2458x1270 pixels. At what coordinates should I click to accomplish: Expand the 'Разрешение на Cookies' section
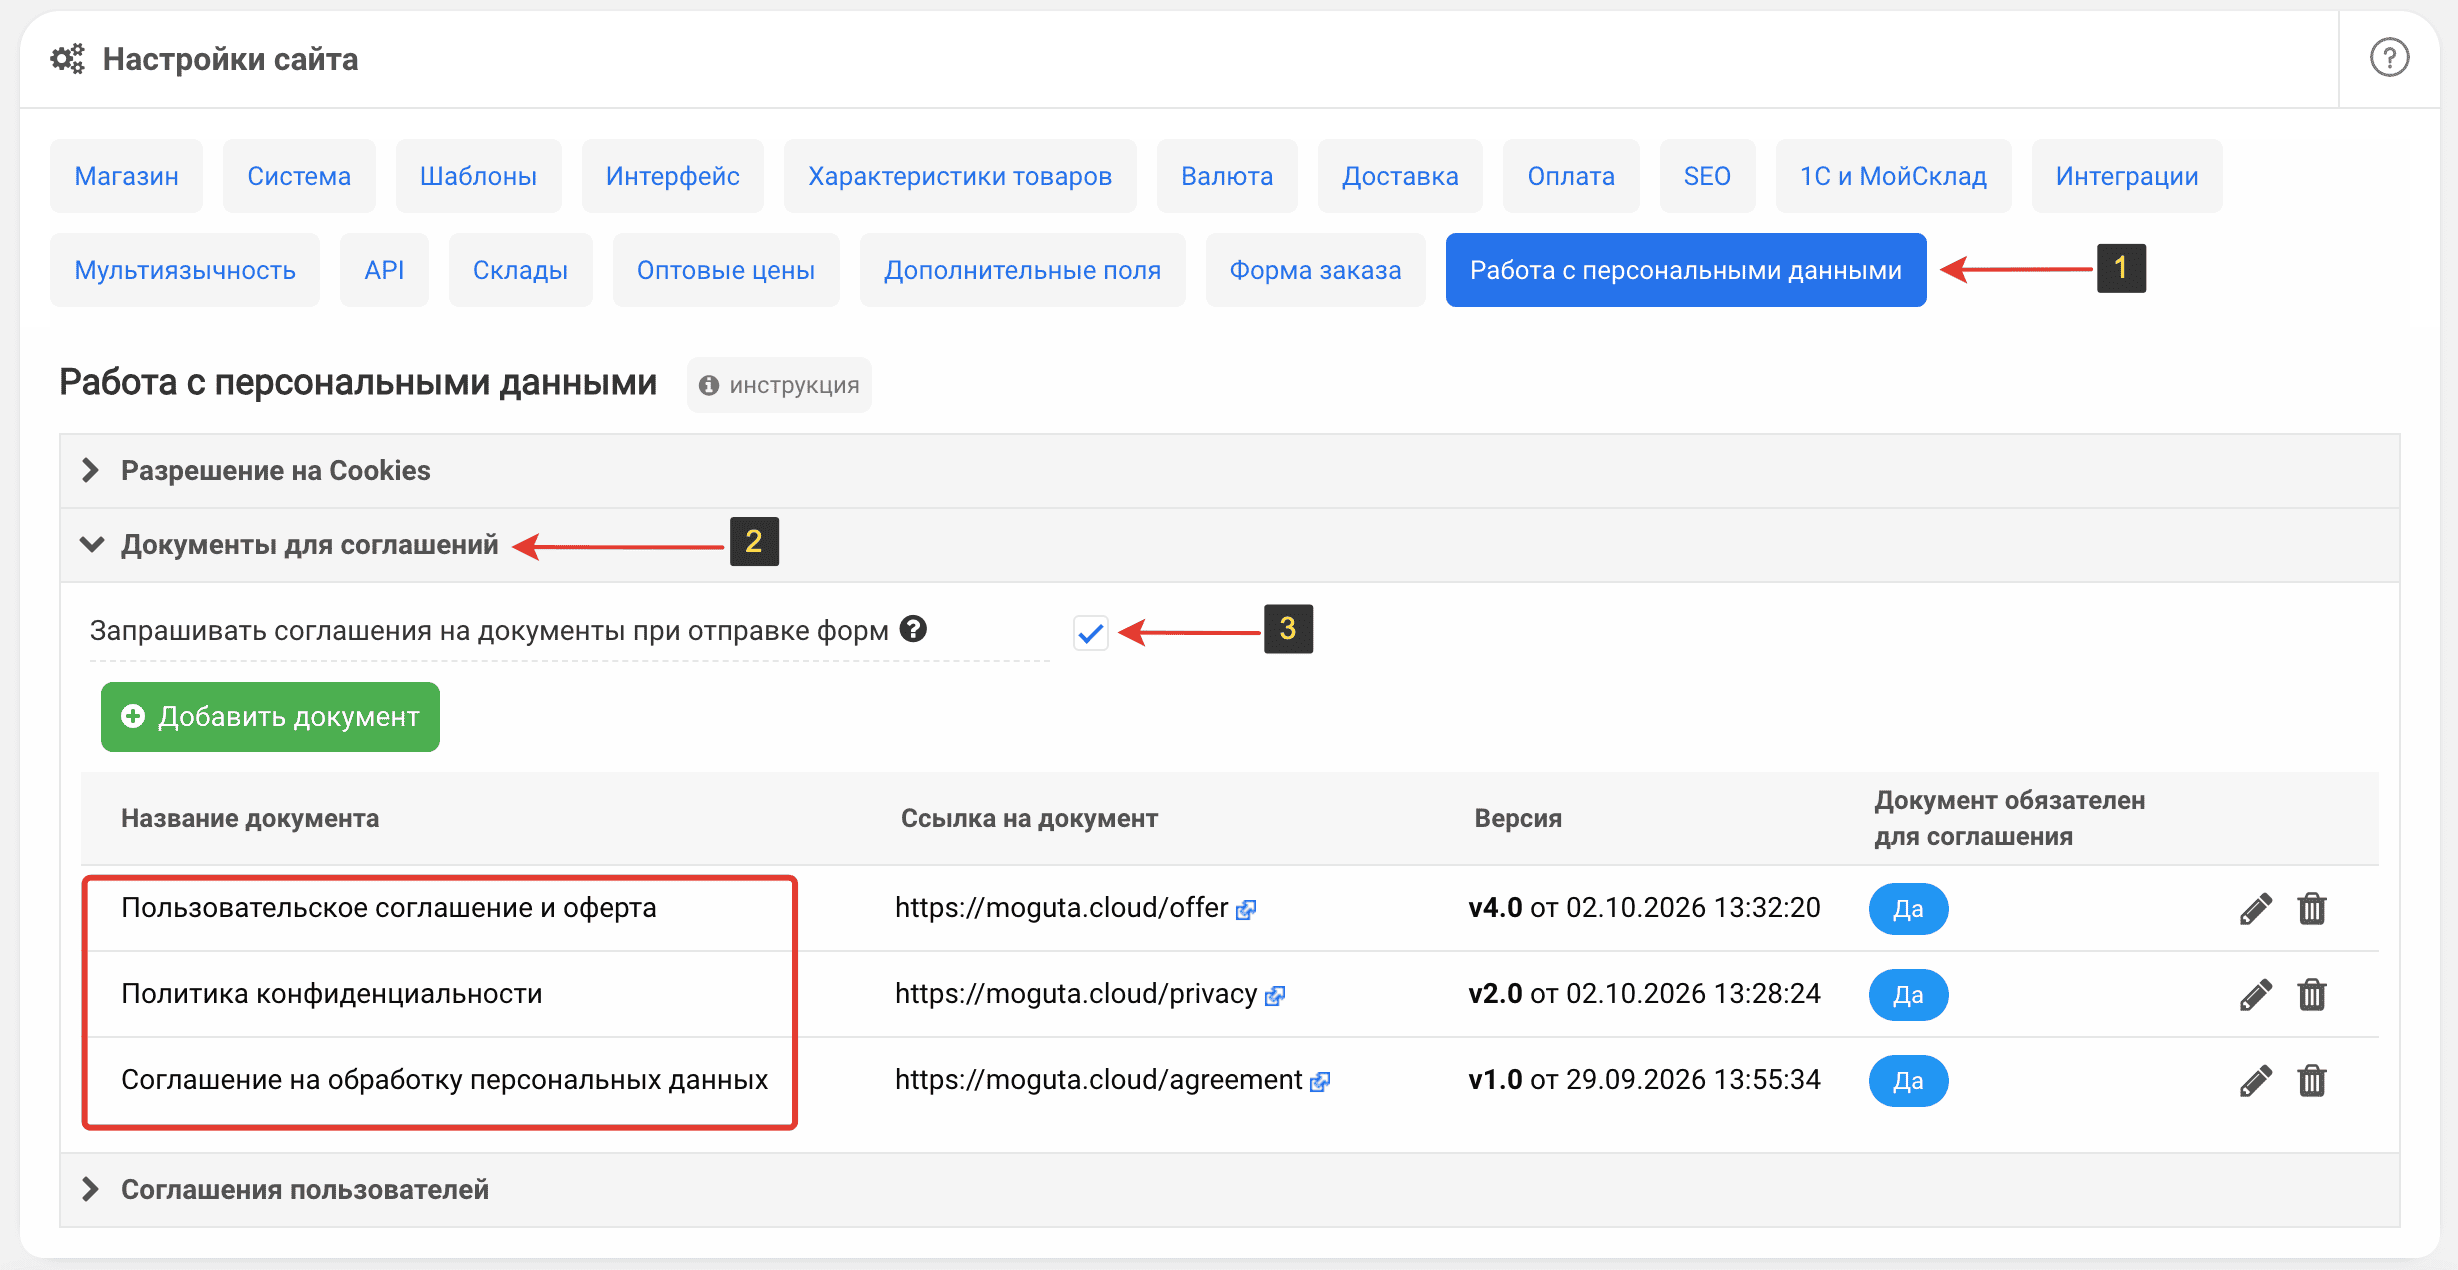[x=1229, y=471]
